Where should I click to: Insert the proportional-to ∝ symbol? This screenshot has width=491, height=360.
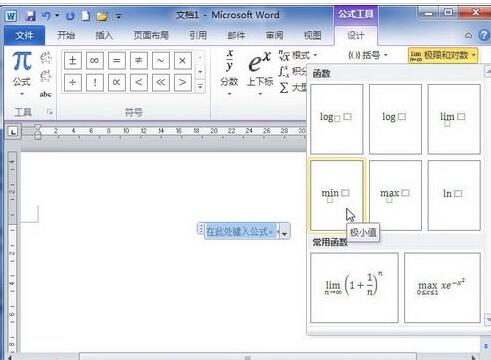(116, 82)
